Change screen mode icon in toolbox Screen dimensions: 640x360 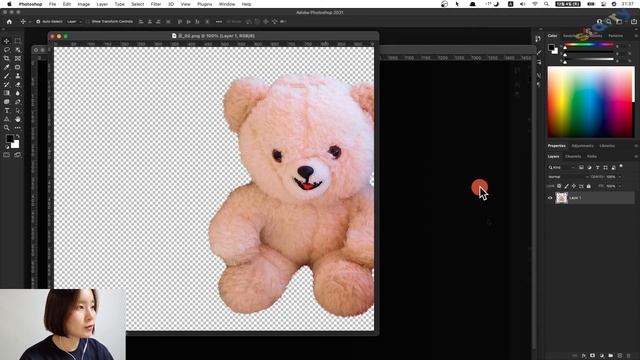[18, 155]
